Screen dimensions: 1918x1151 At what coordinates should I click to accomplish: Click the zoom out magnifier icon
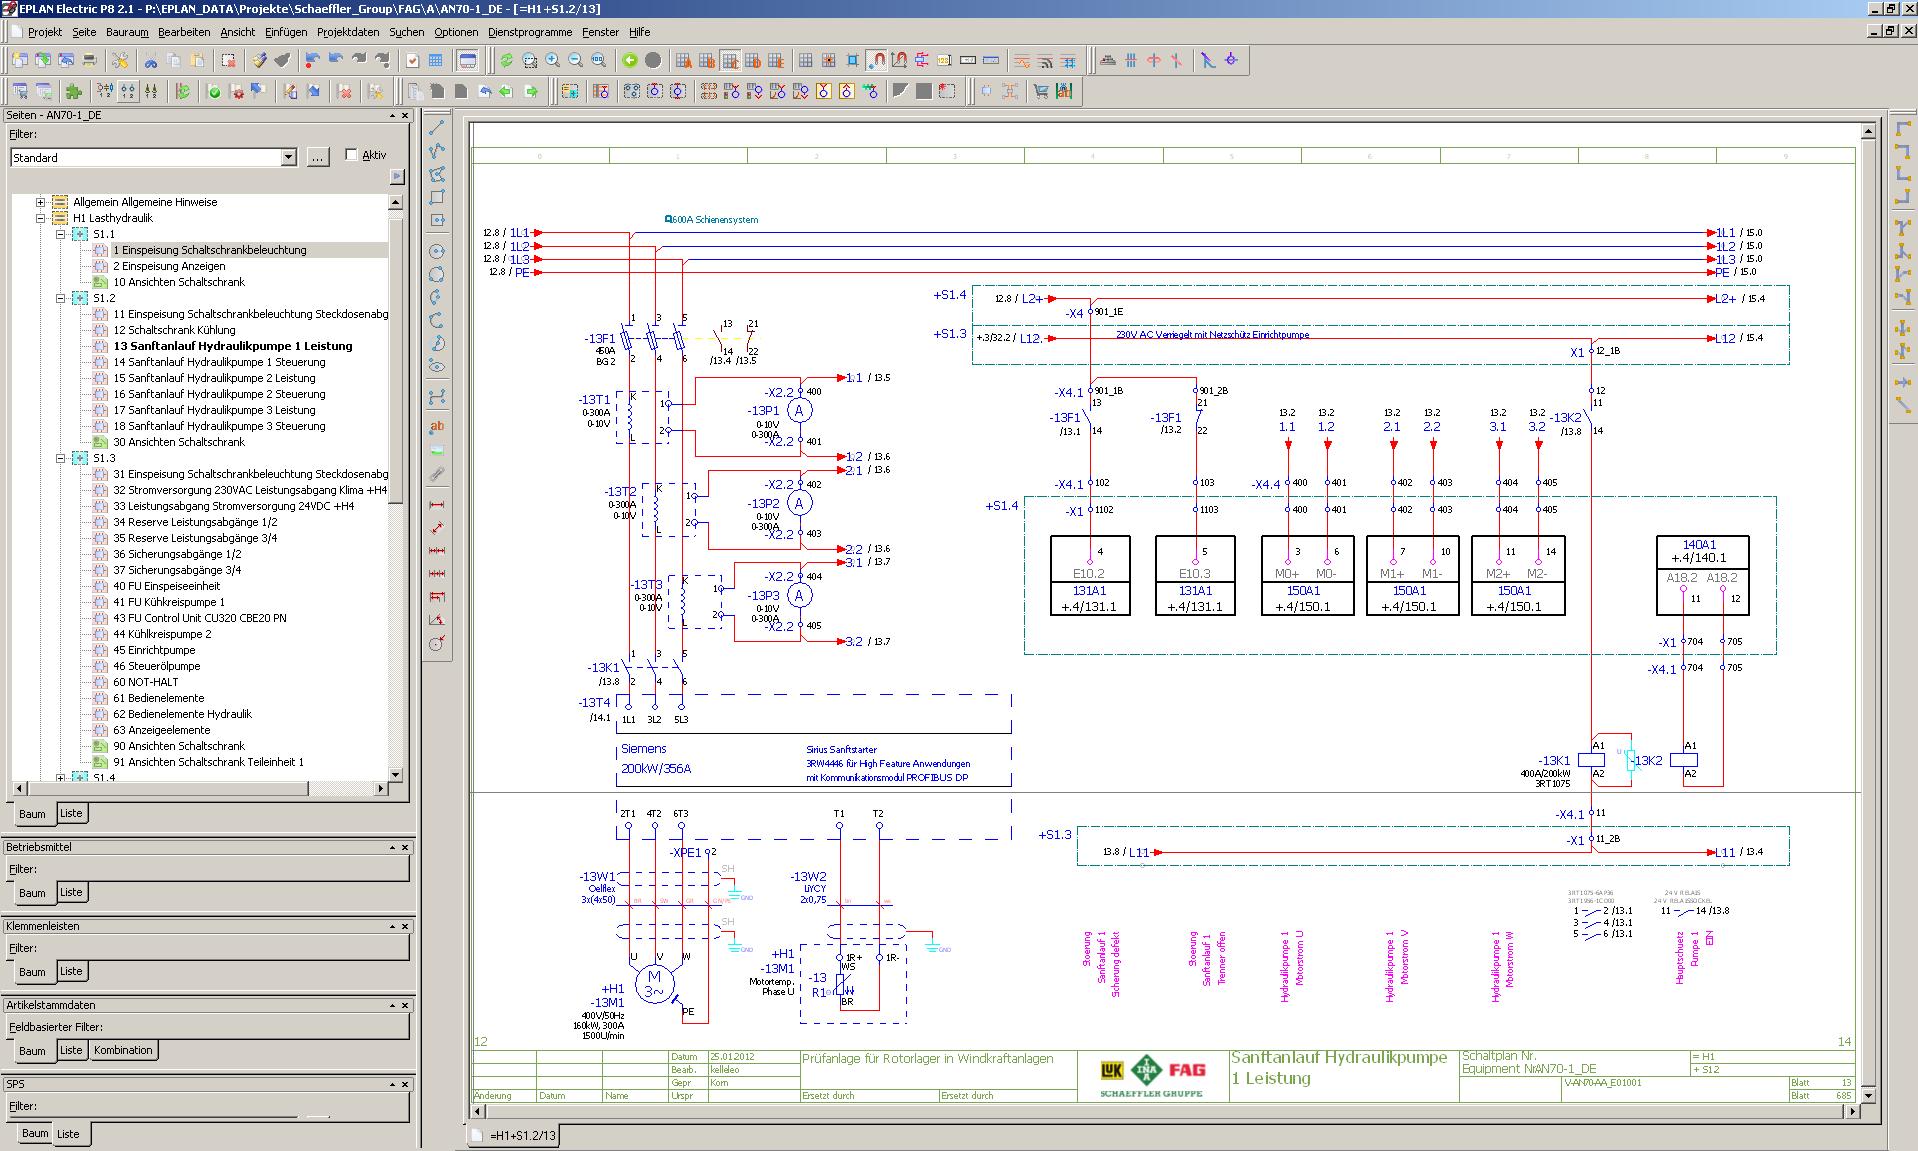tap(576, 60)
